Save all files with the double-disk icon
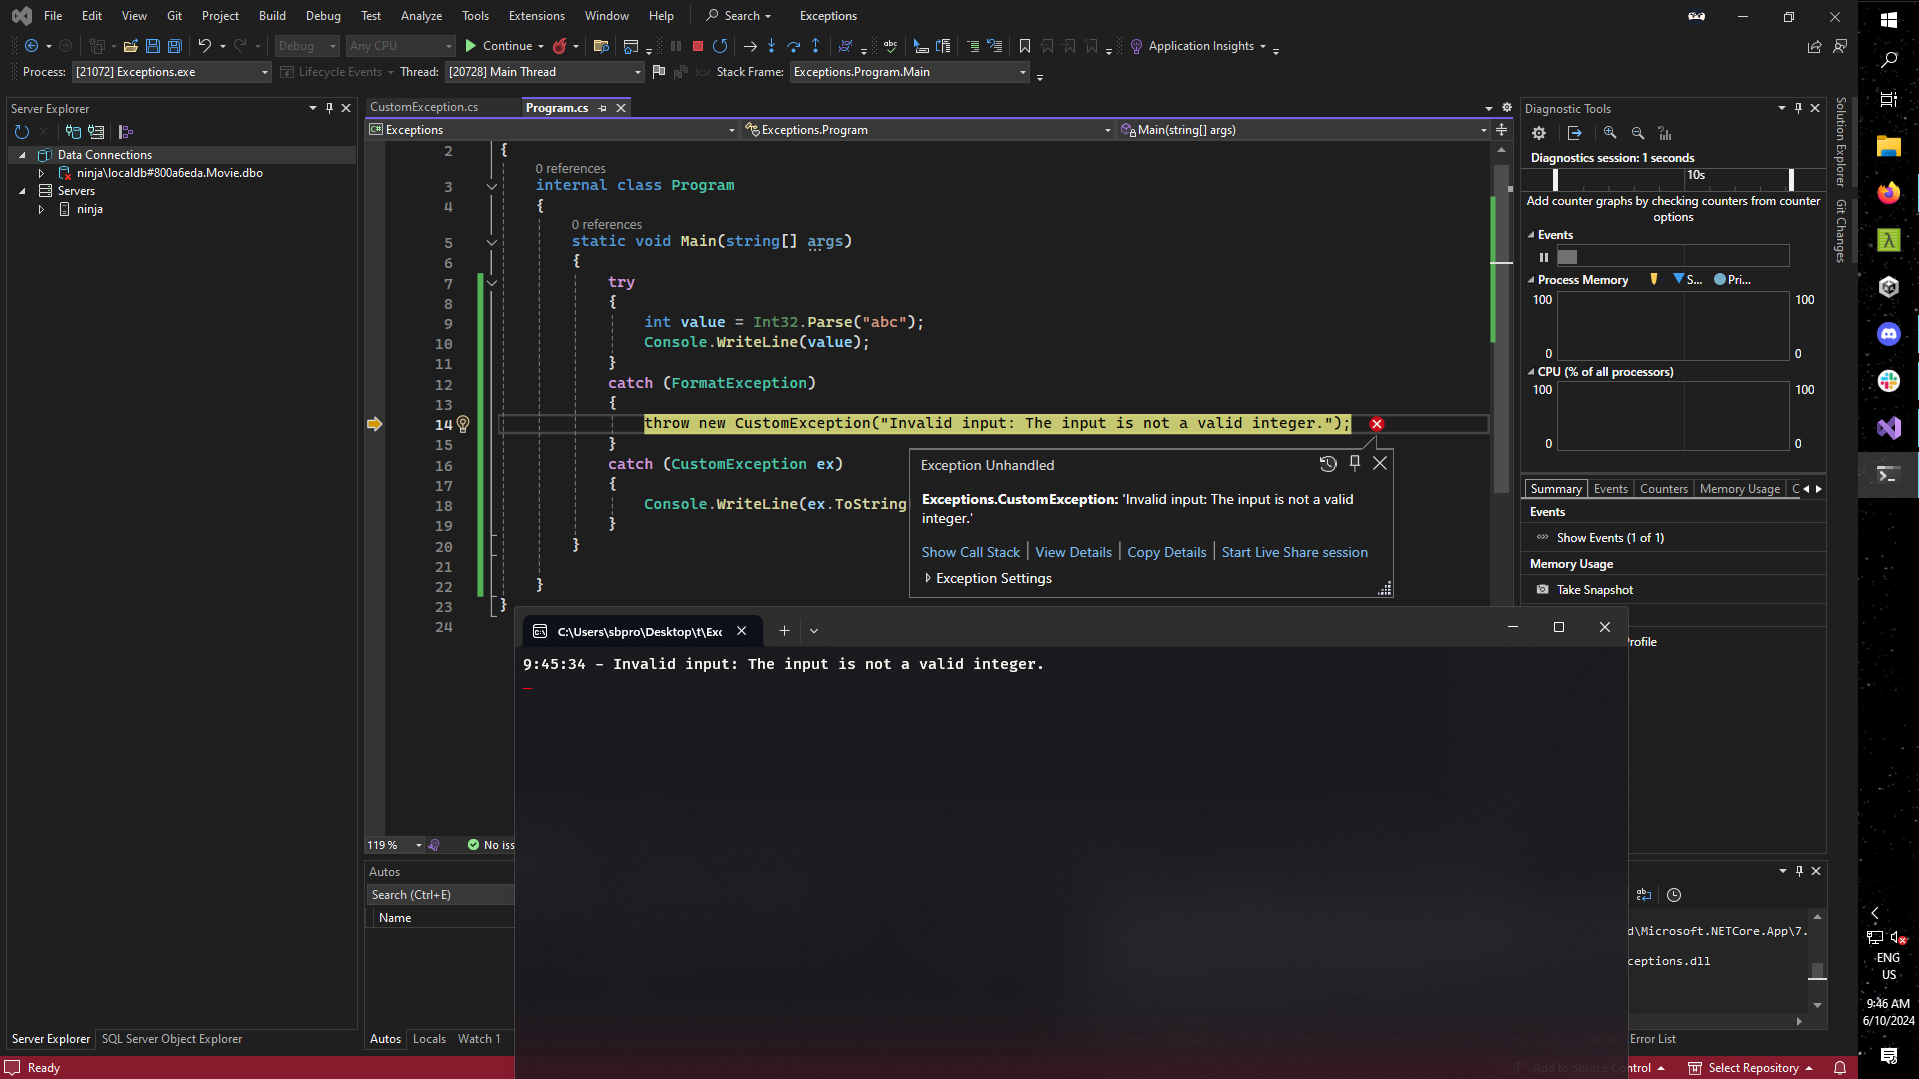This screenshot has height=1079, width=1919. pos(175,46)
